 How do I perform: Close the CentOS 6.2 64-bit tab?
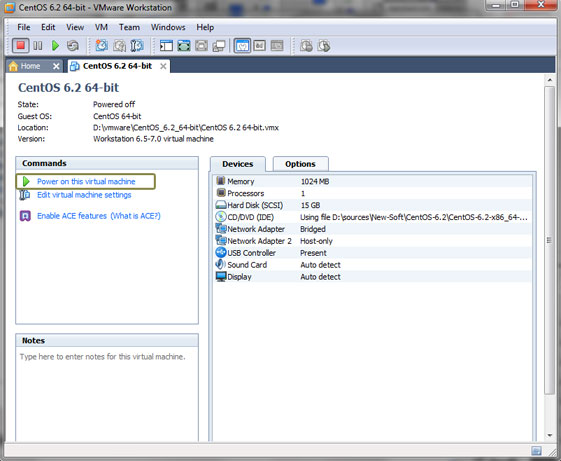tap(163, 66)
